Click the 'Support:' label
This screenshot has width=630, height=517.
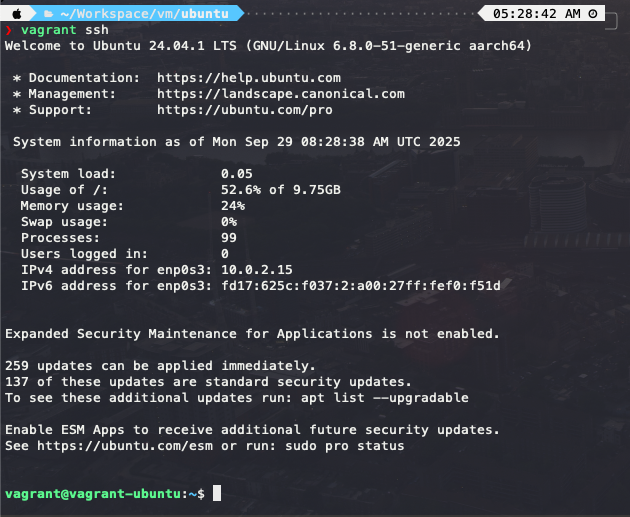(x=60, y=110)
